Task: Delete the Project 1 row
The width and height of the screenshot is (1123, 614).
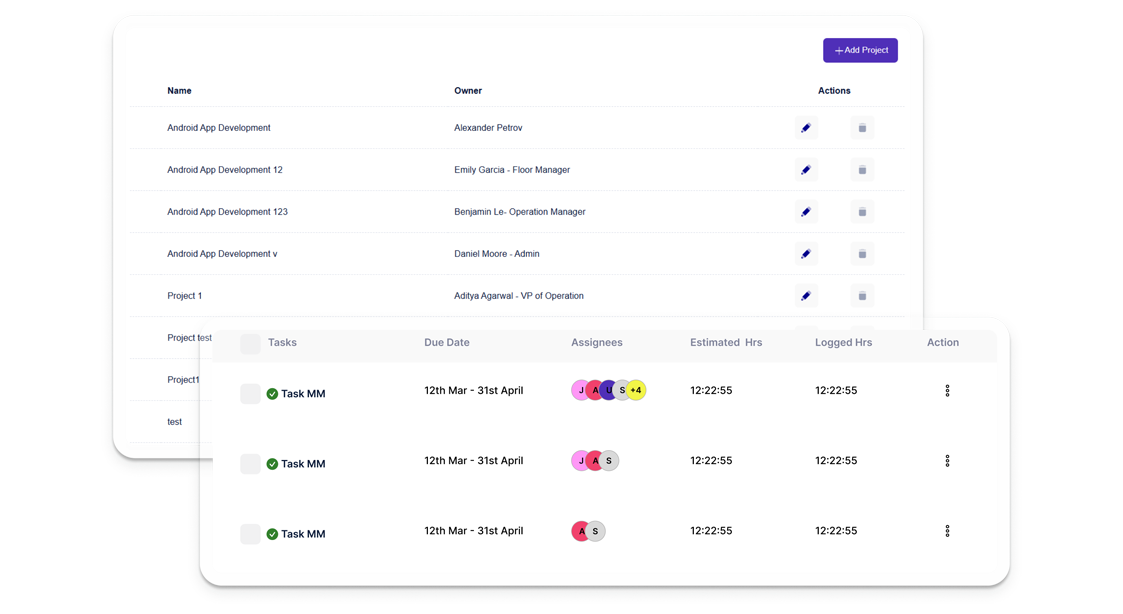Action: [x=862, y=296]
